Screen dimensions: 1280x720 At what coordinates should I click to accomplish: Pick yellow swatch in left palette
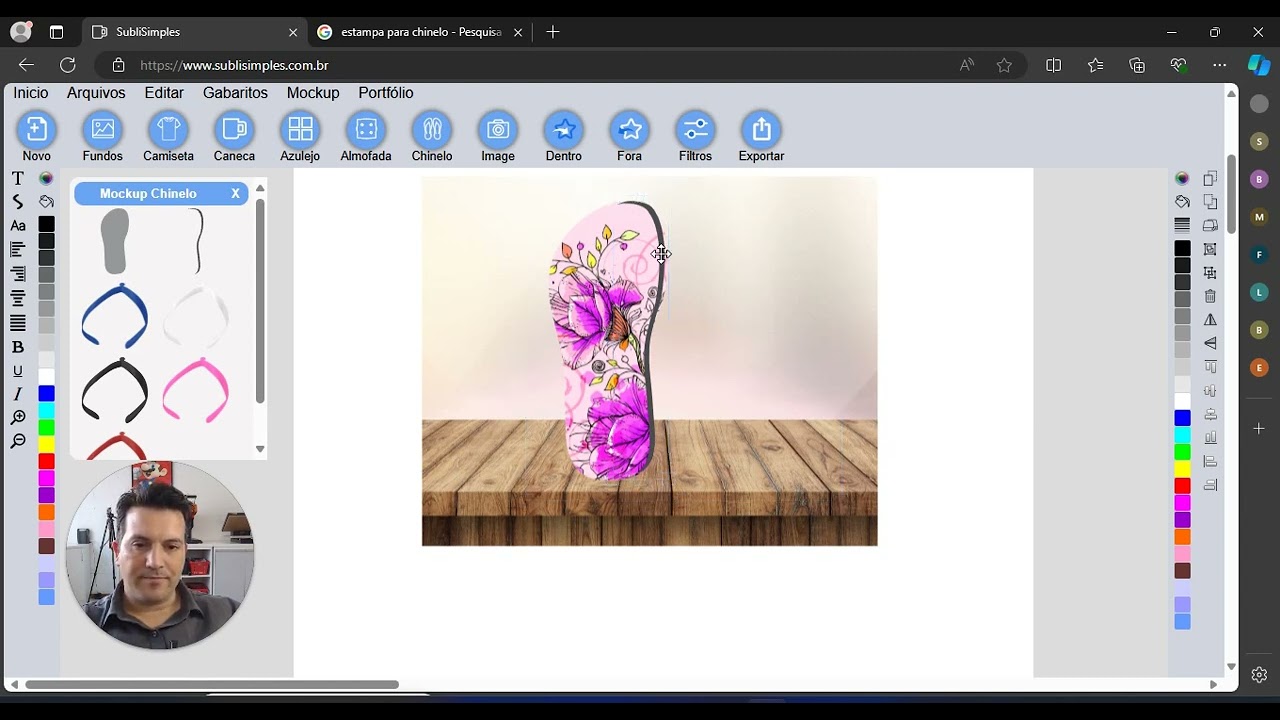coord(46,444)
